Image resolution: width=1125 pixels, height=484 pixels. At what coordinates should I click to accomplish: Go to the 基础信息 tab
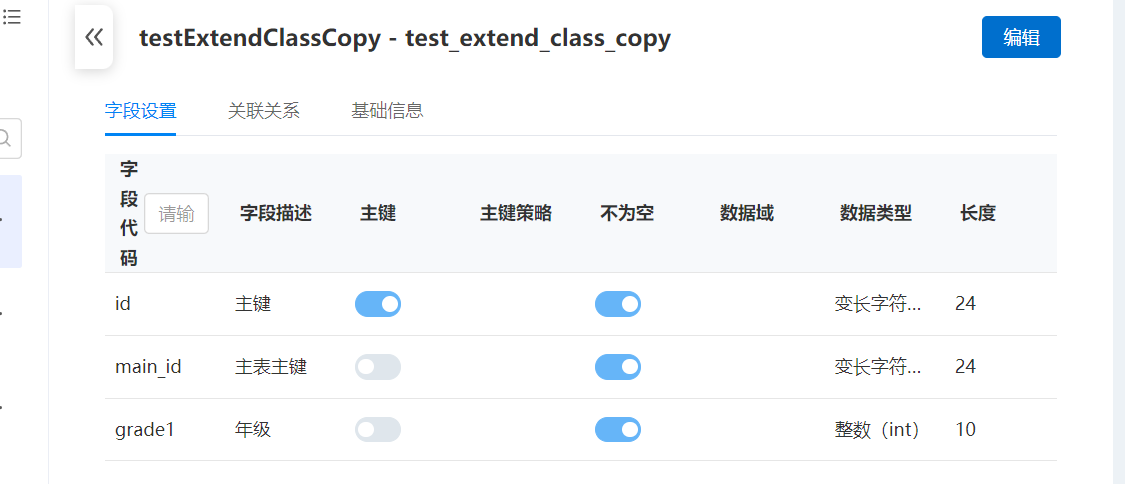tap(387, 111)
